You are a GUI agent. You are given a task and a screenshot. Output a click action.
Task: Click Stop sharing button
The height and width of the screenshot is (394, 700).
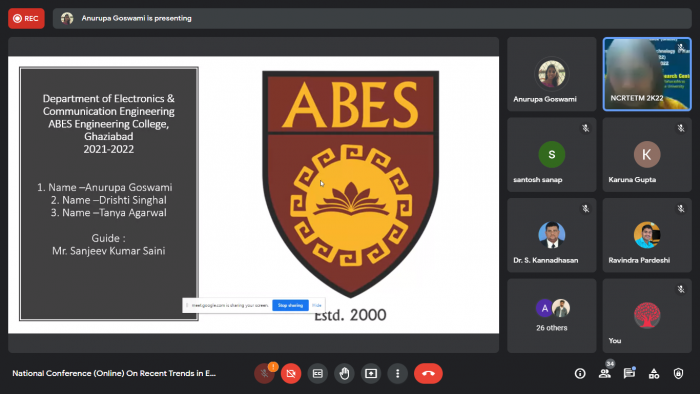[290, 305]
